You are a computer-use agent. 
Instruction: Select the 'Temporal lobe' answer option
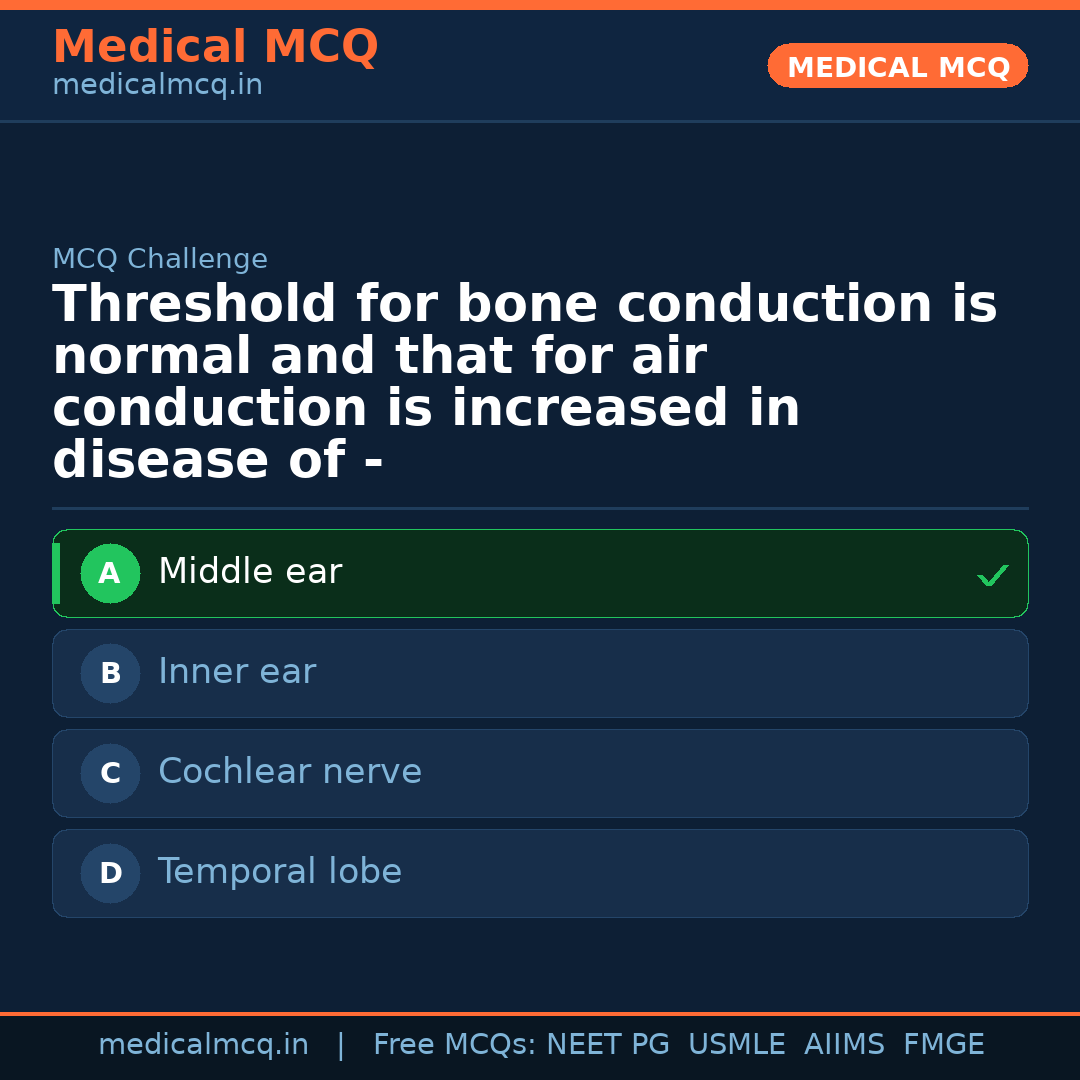coord(540,873)
